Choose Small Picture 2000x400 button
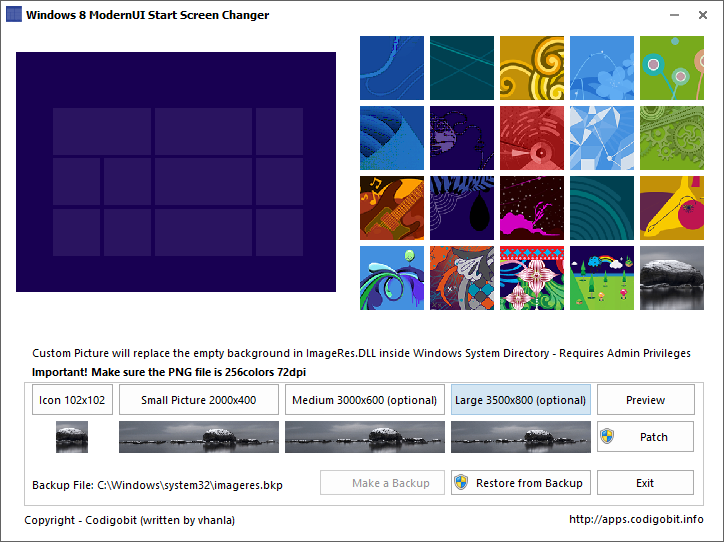This screenshot has height=542, width=724. point(199,400)
